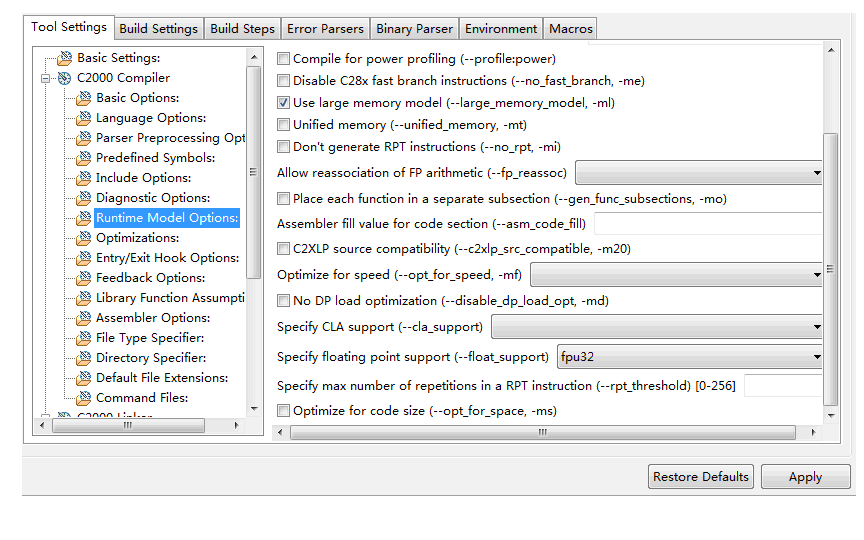Click the Language Options item icon

tap(85, 118)
